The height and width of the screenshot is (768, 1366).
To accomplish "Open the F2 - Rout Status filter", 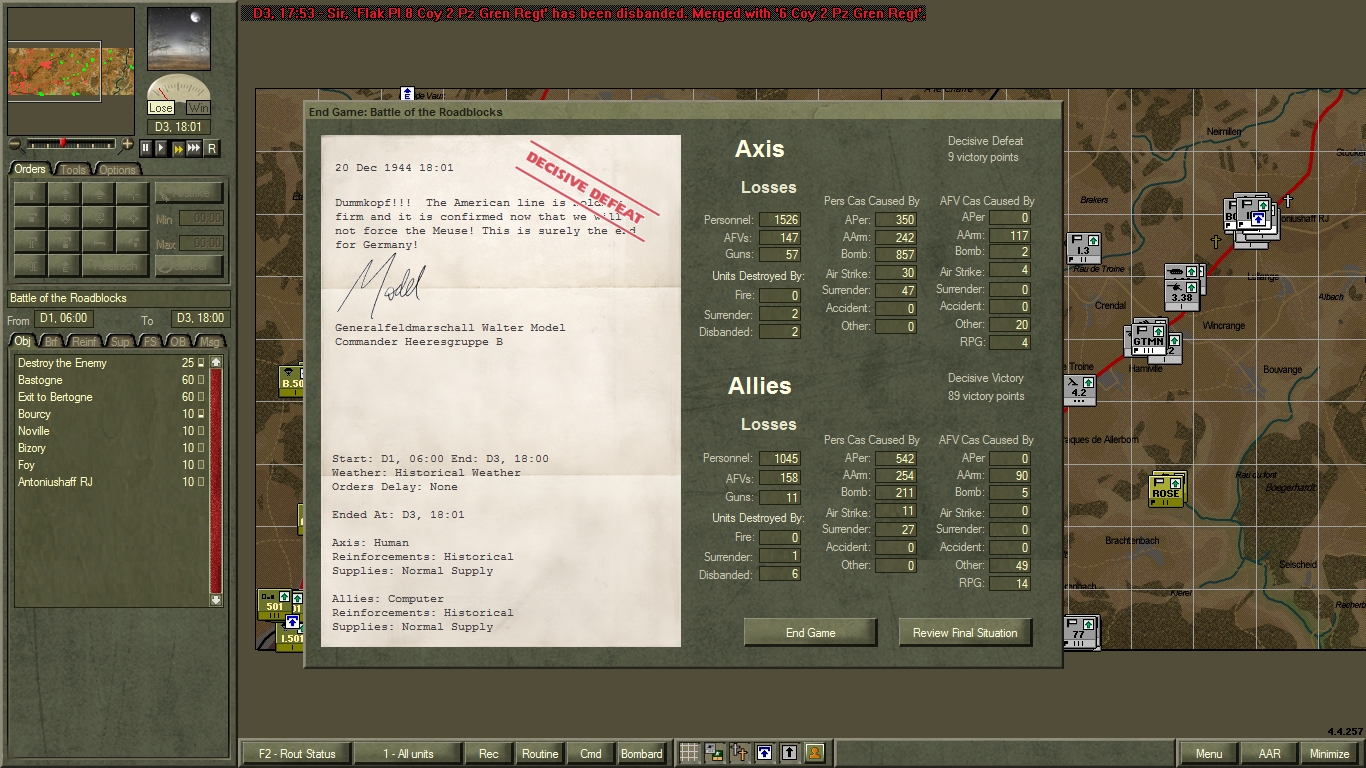I will (297, 754).
